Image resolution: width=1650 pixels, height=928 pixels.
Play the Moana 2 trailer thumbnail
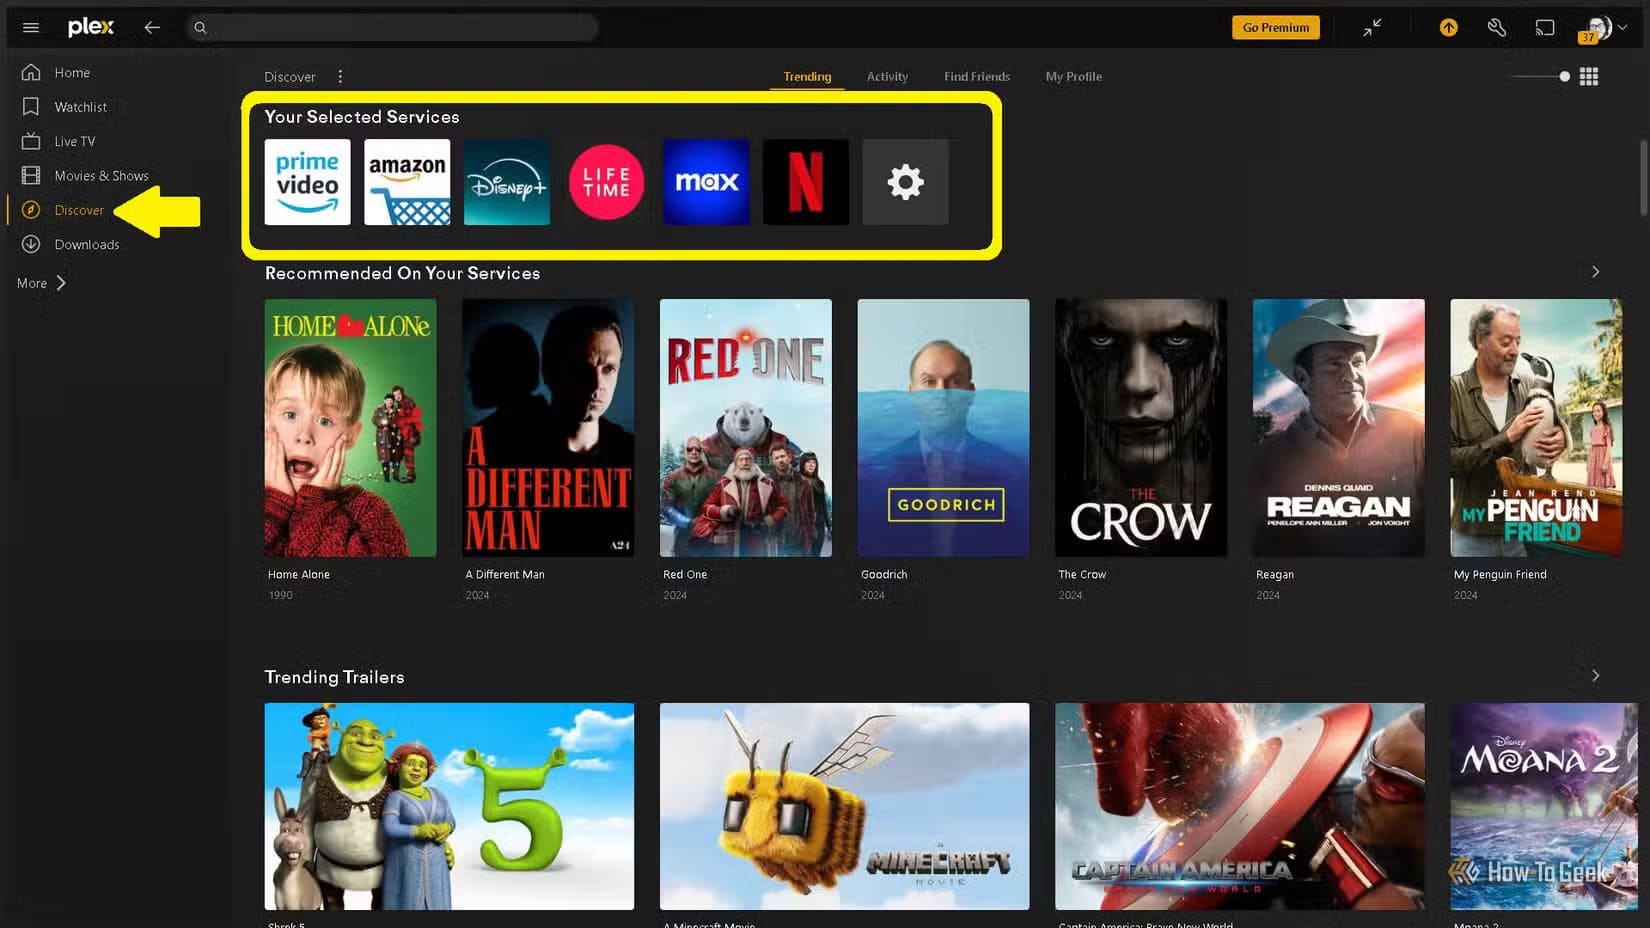click(x=1544, y=807)
